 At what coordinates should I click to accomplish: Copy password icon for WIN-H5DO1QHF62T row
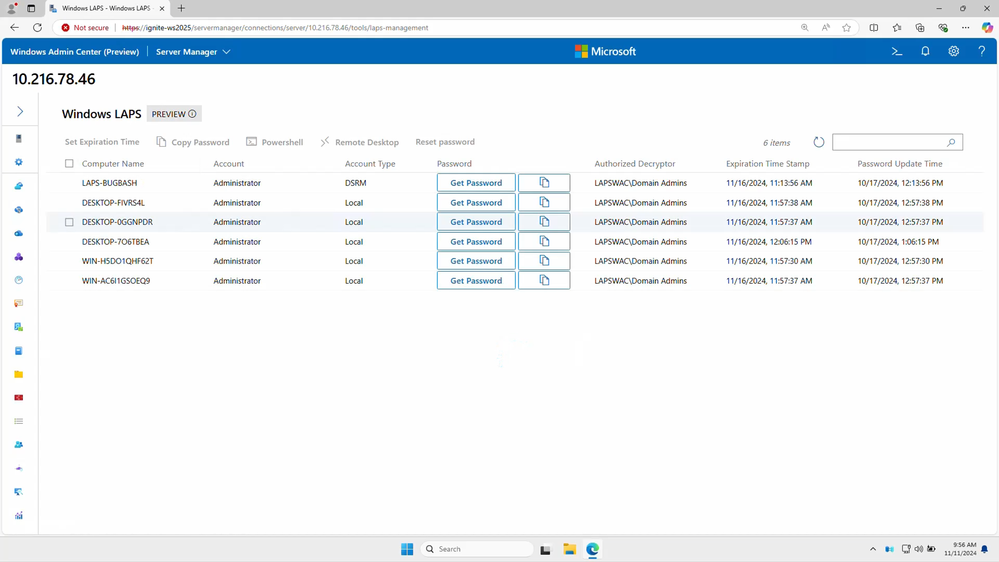[544, 261]
